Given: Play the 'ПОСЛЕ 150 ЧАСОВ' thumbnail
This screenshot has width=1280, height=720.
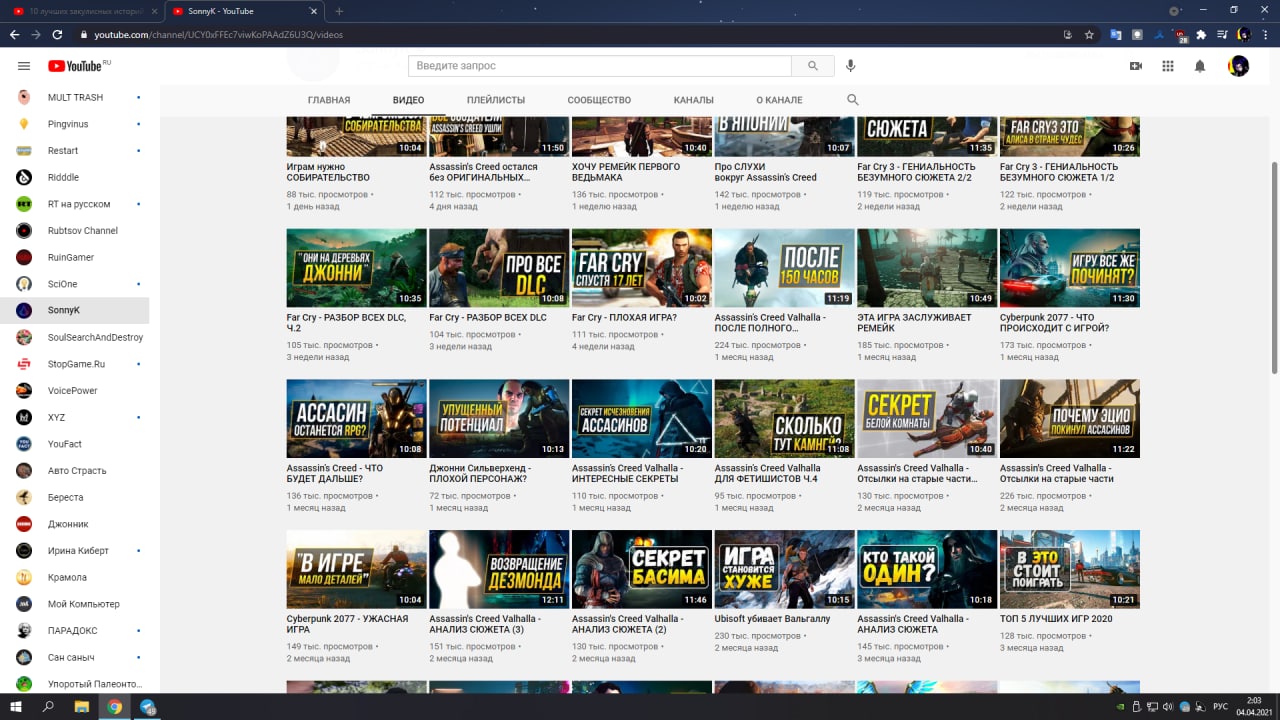Looking at the screenshot, I should [784, 268].
